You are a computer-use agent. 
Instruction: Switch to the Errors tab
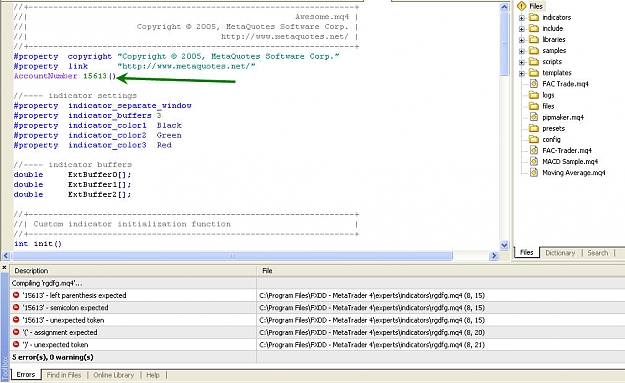point(26,375)
